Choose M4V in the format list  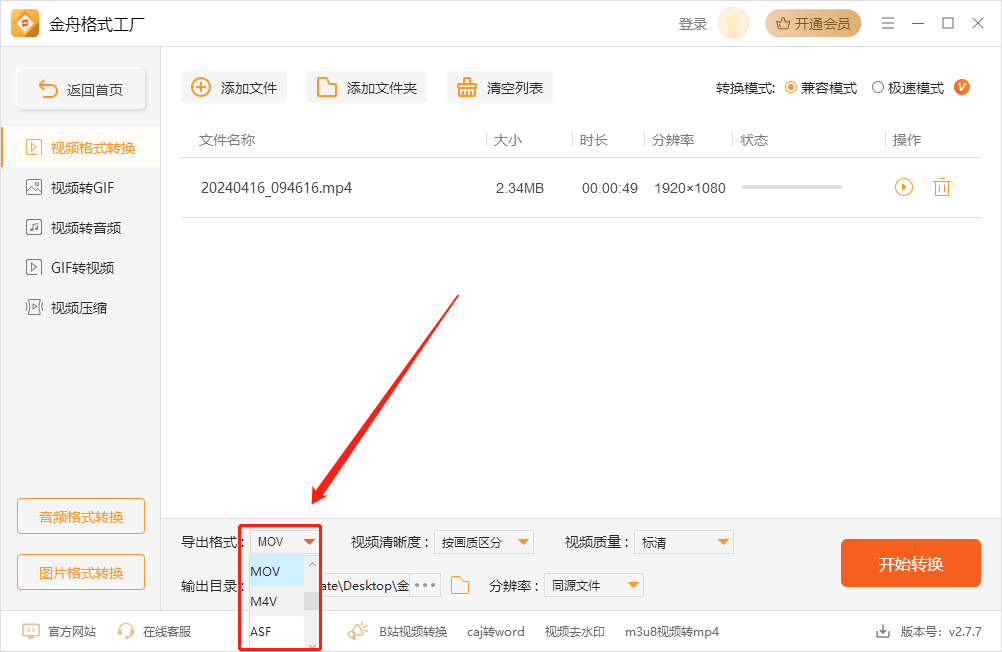[277, 602]
